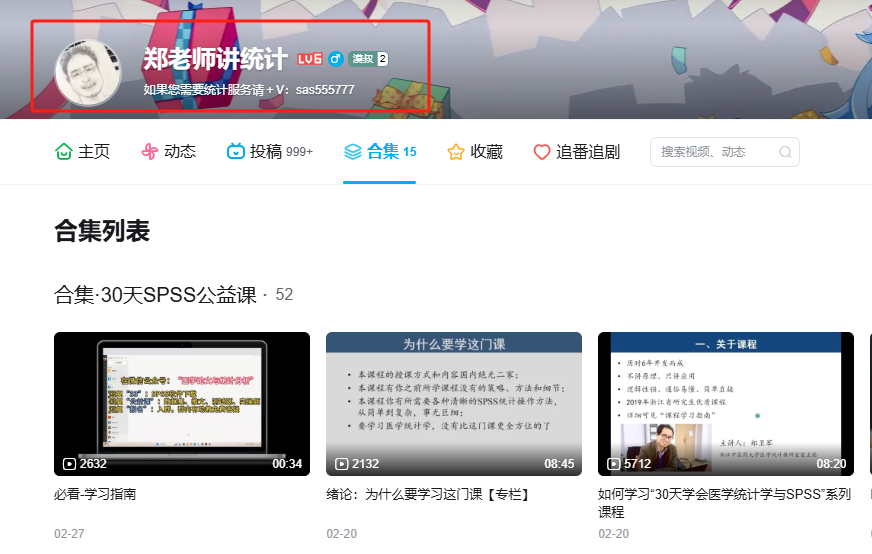
Task: Click the user avatar portrait
Action: 88,73
